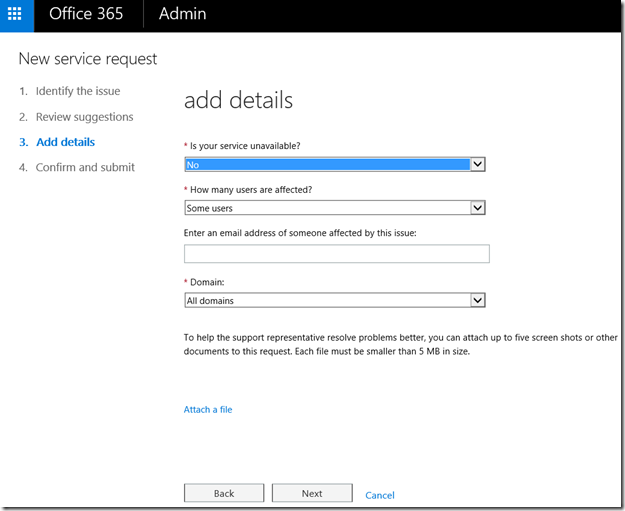Click the Office 365 header title
The height and width of the screenshot is (511, 625).
[x=86, y=14]
